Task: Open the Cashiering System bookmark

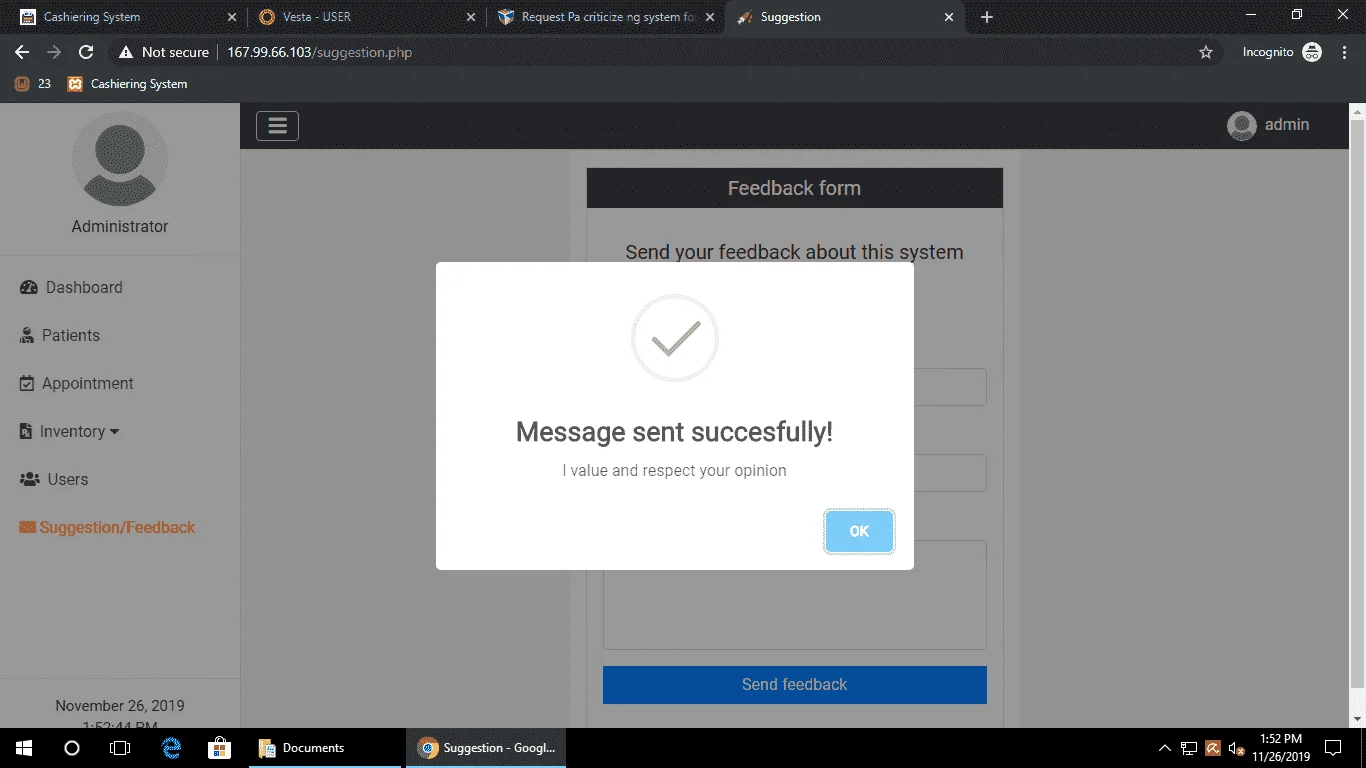Action: 127,84
